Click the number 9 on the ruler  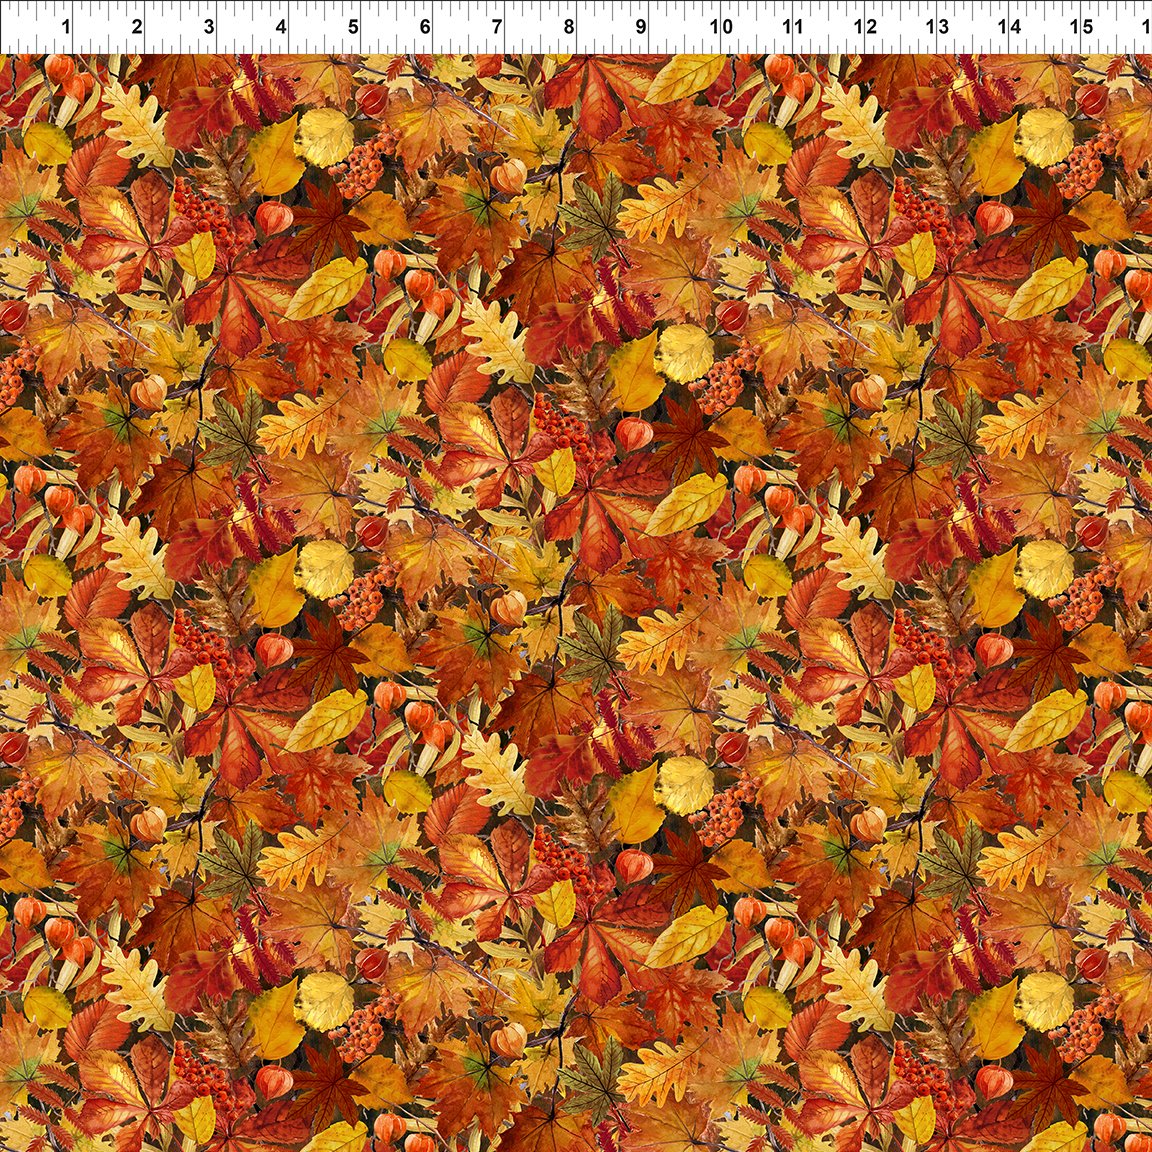[x=640, y=24]
